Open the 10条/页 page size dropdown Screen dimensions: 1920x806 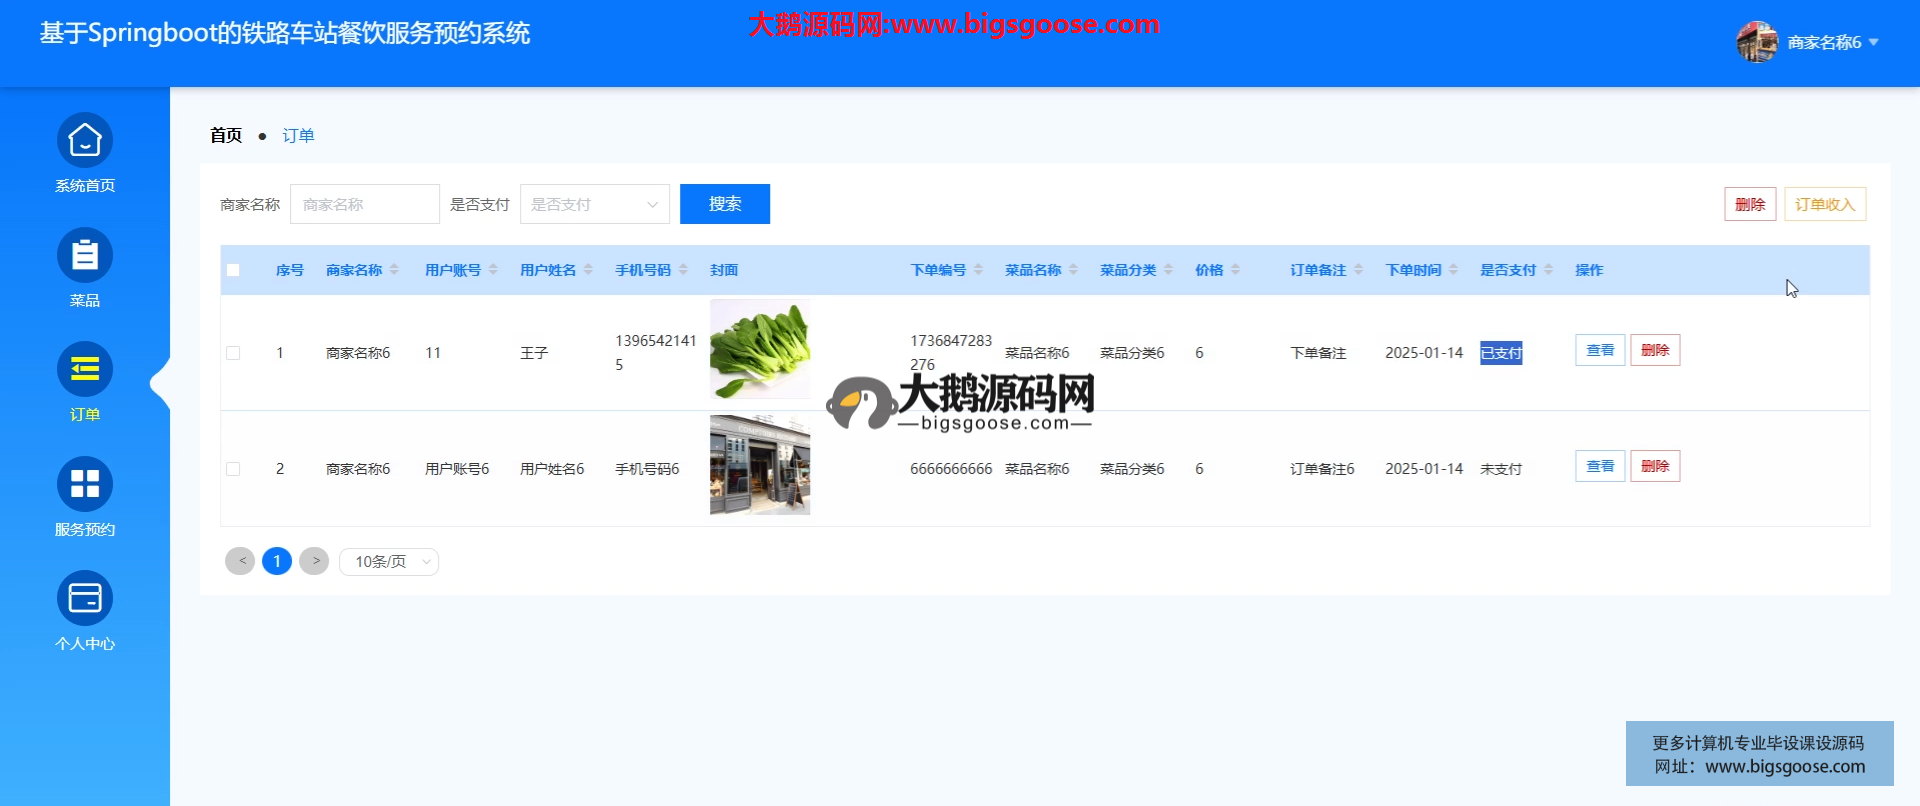click(x=389, y=562)
